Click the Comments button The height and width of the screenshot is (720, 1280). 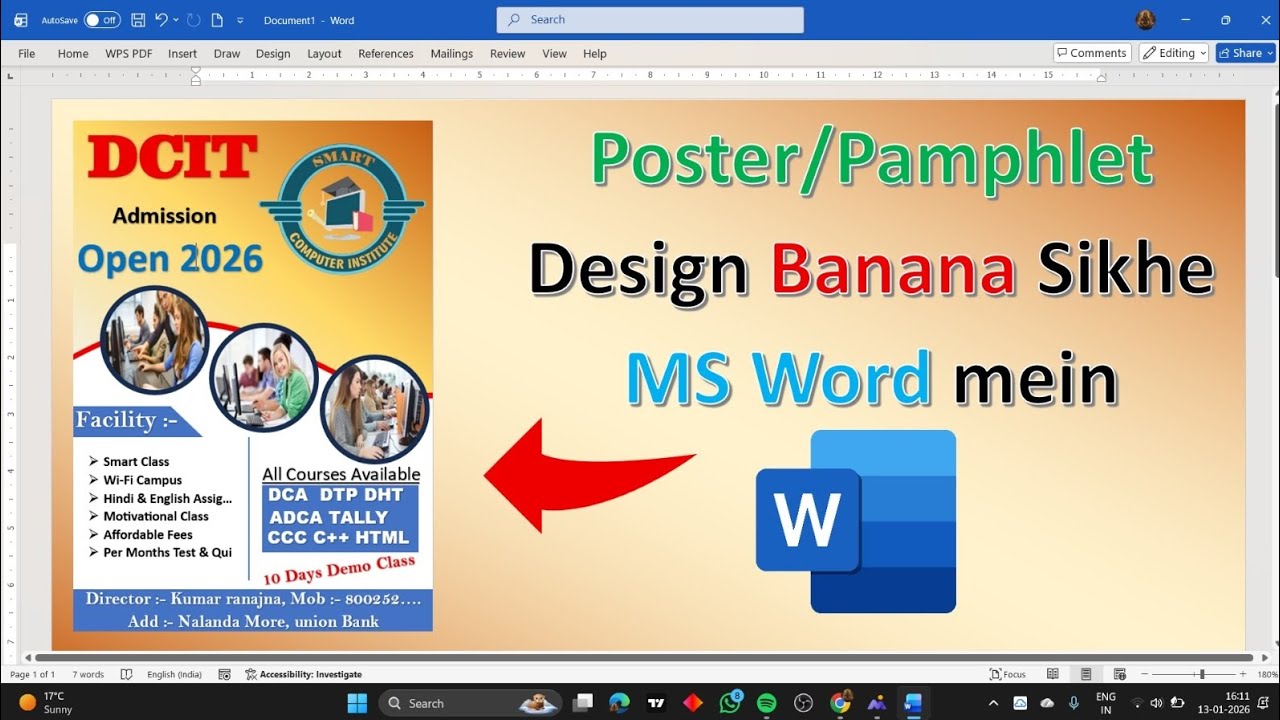pyautogui.click(x=1092, y=53)
